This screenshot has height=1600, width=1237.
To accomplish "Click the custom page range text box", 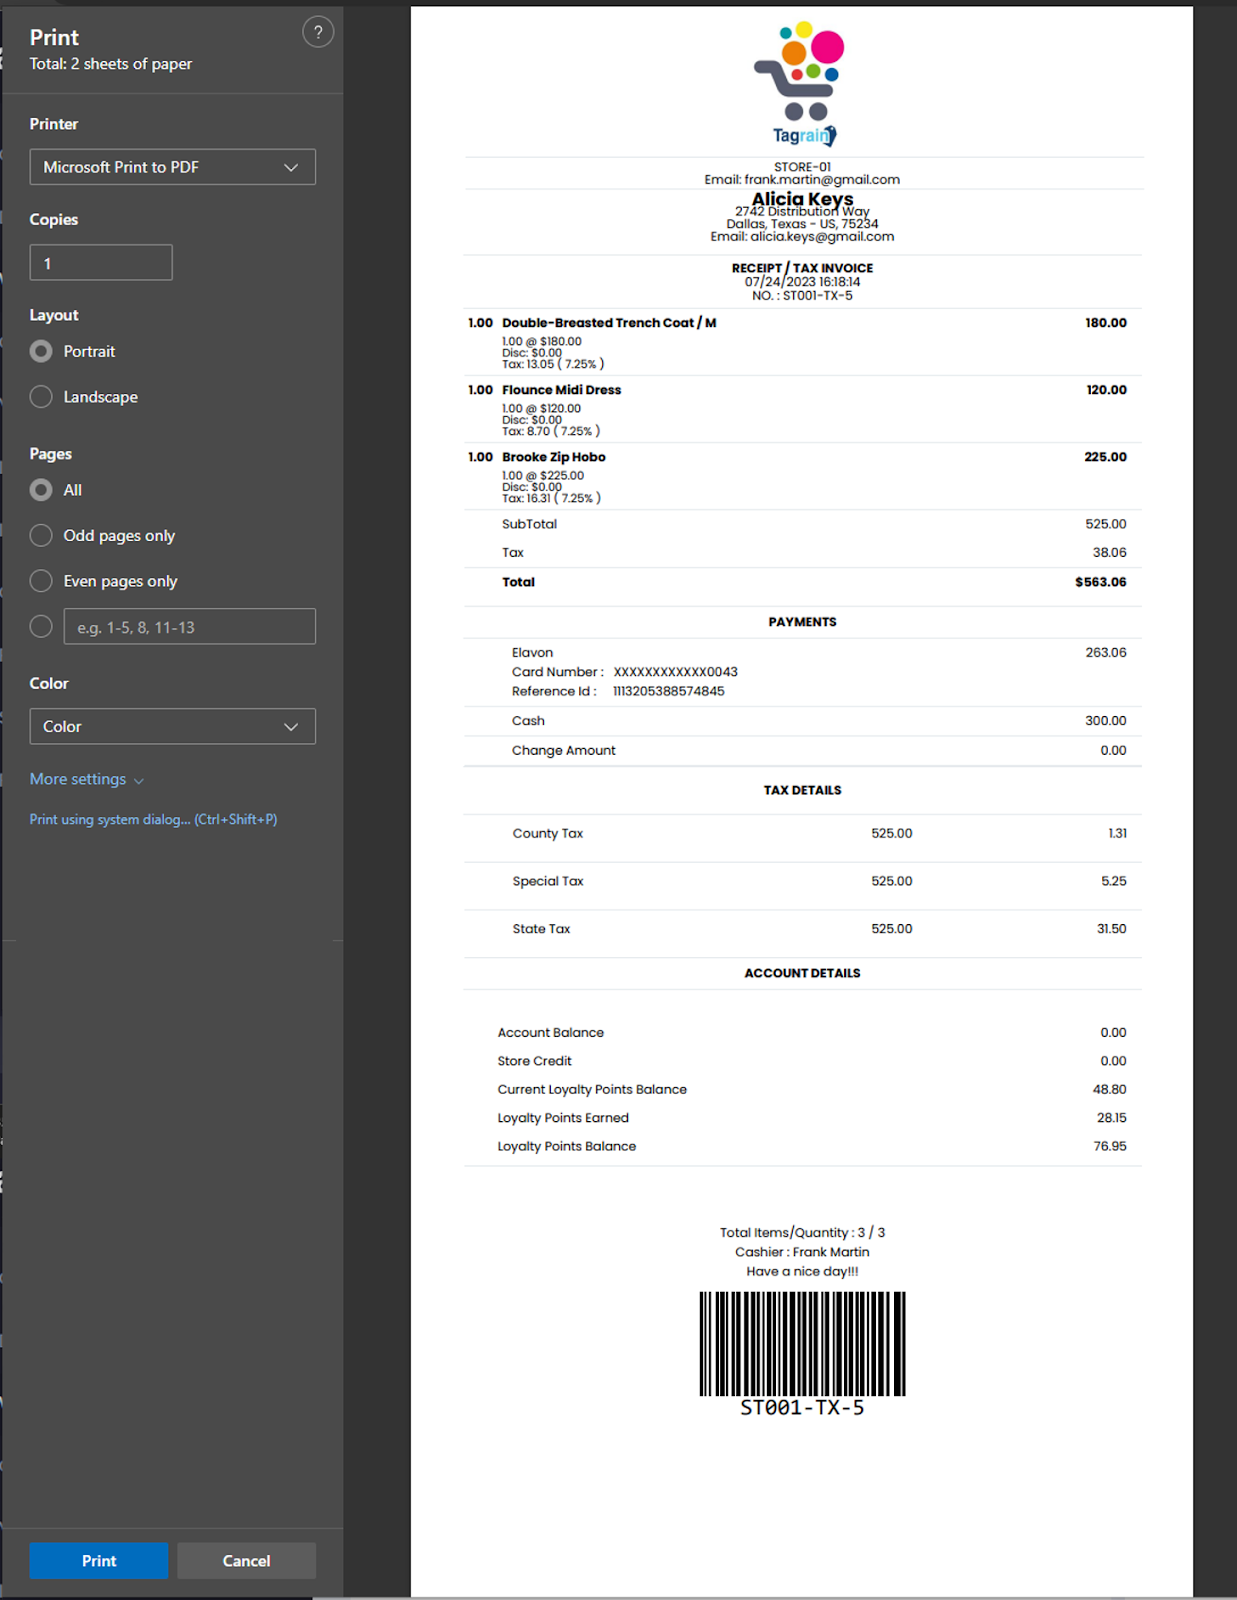I will click(x=190, y=627).
